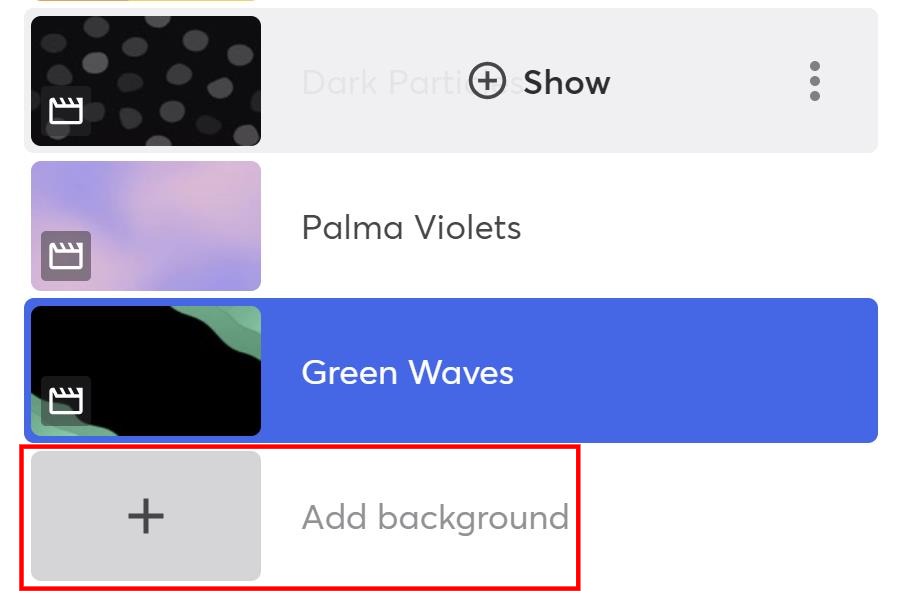Select the Palma Violets background
The width and height of the screenshot is (899, 595).
410,227
